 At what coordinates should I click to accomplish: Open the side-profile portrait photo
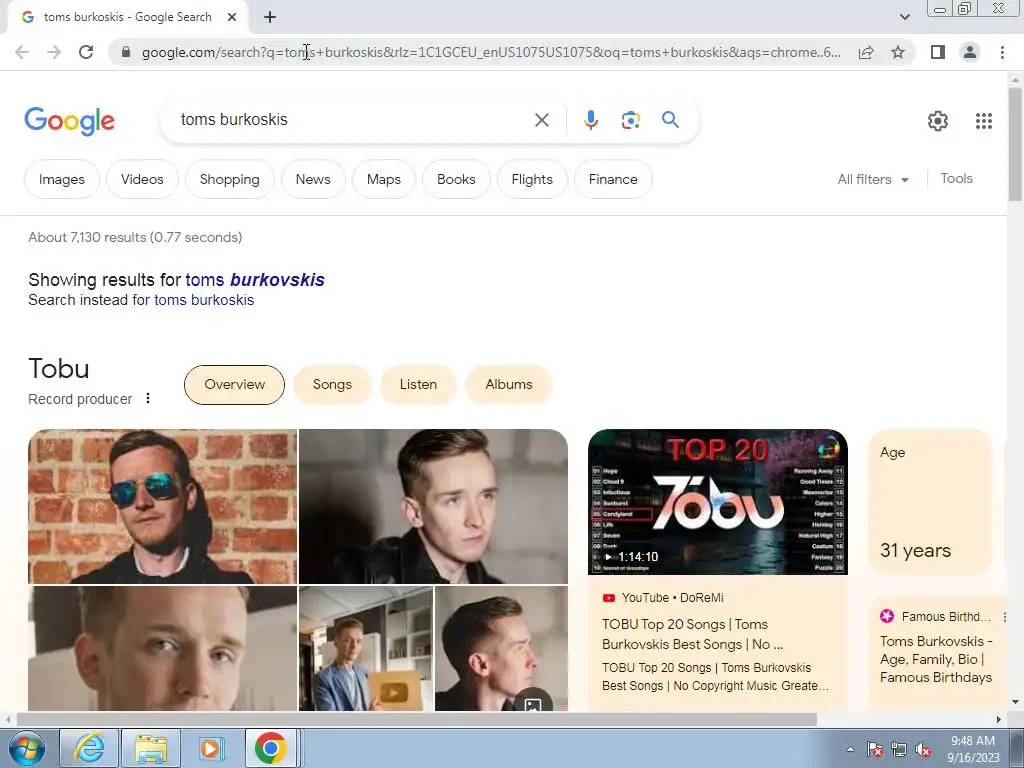[502, 648]
